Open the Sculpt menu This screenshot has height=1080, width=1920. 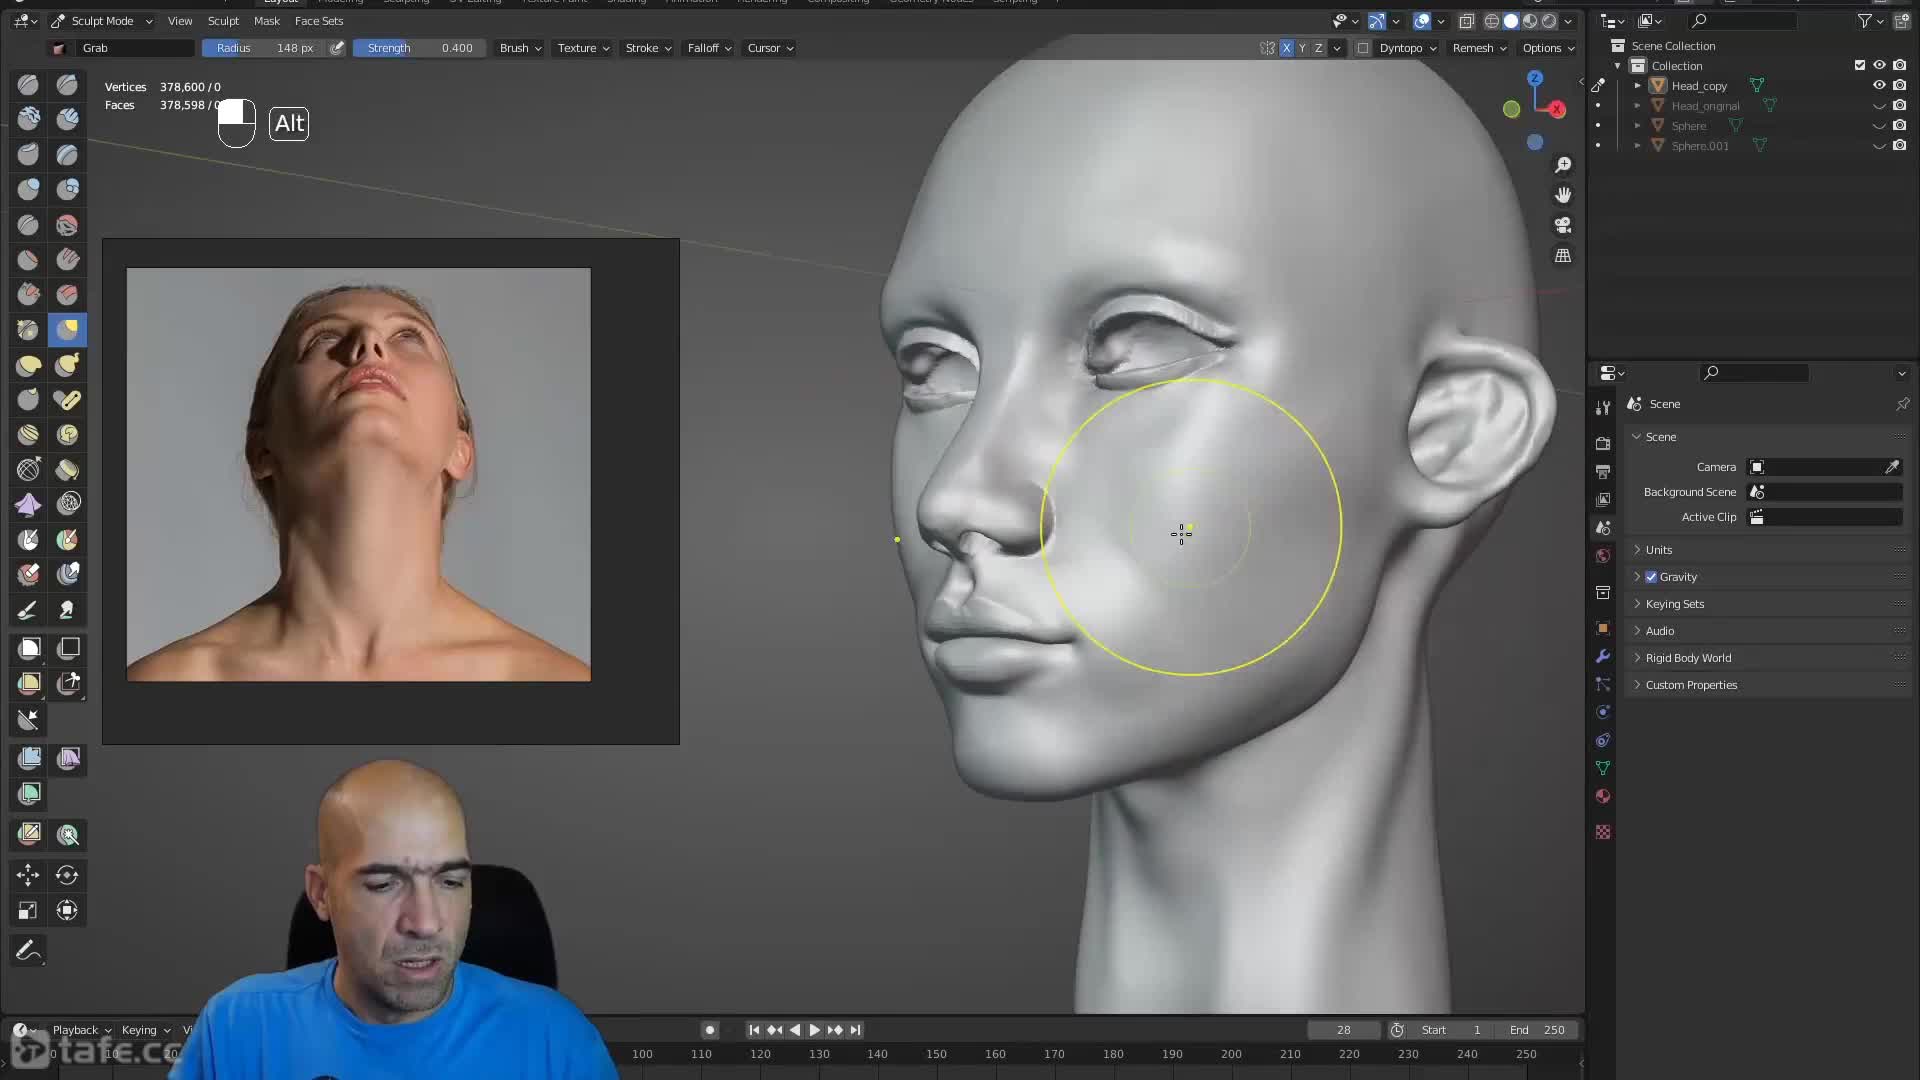click(x=223, y=21)
